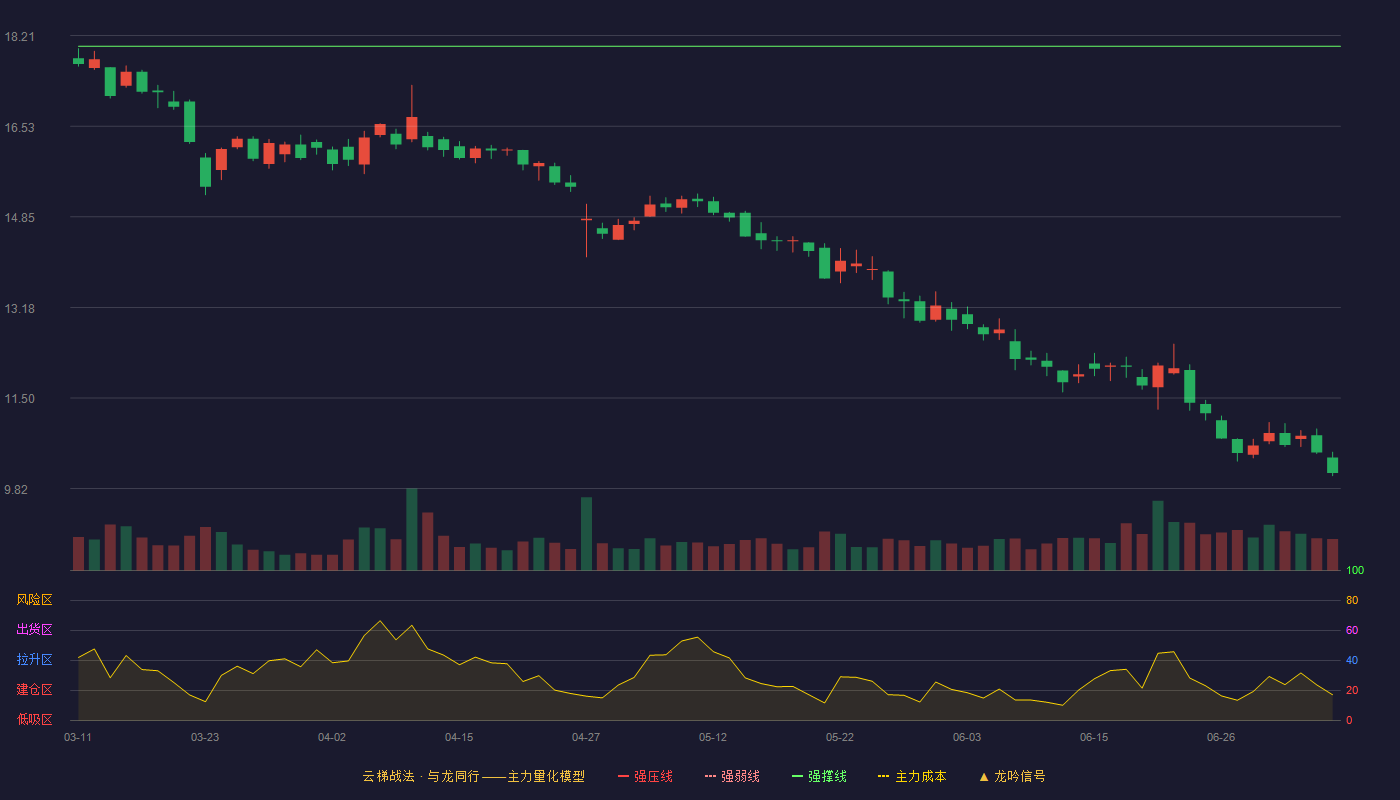Click the 低吸区 zone label
Screen dimensions: 1400x800
(x=34, y=719)
